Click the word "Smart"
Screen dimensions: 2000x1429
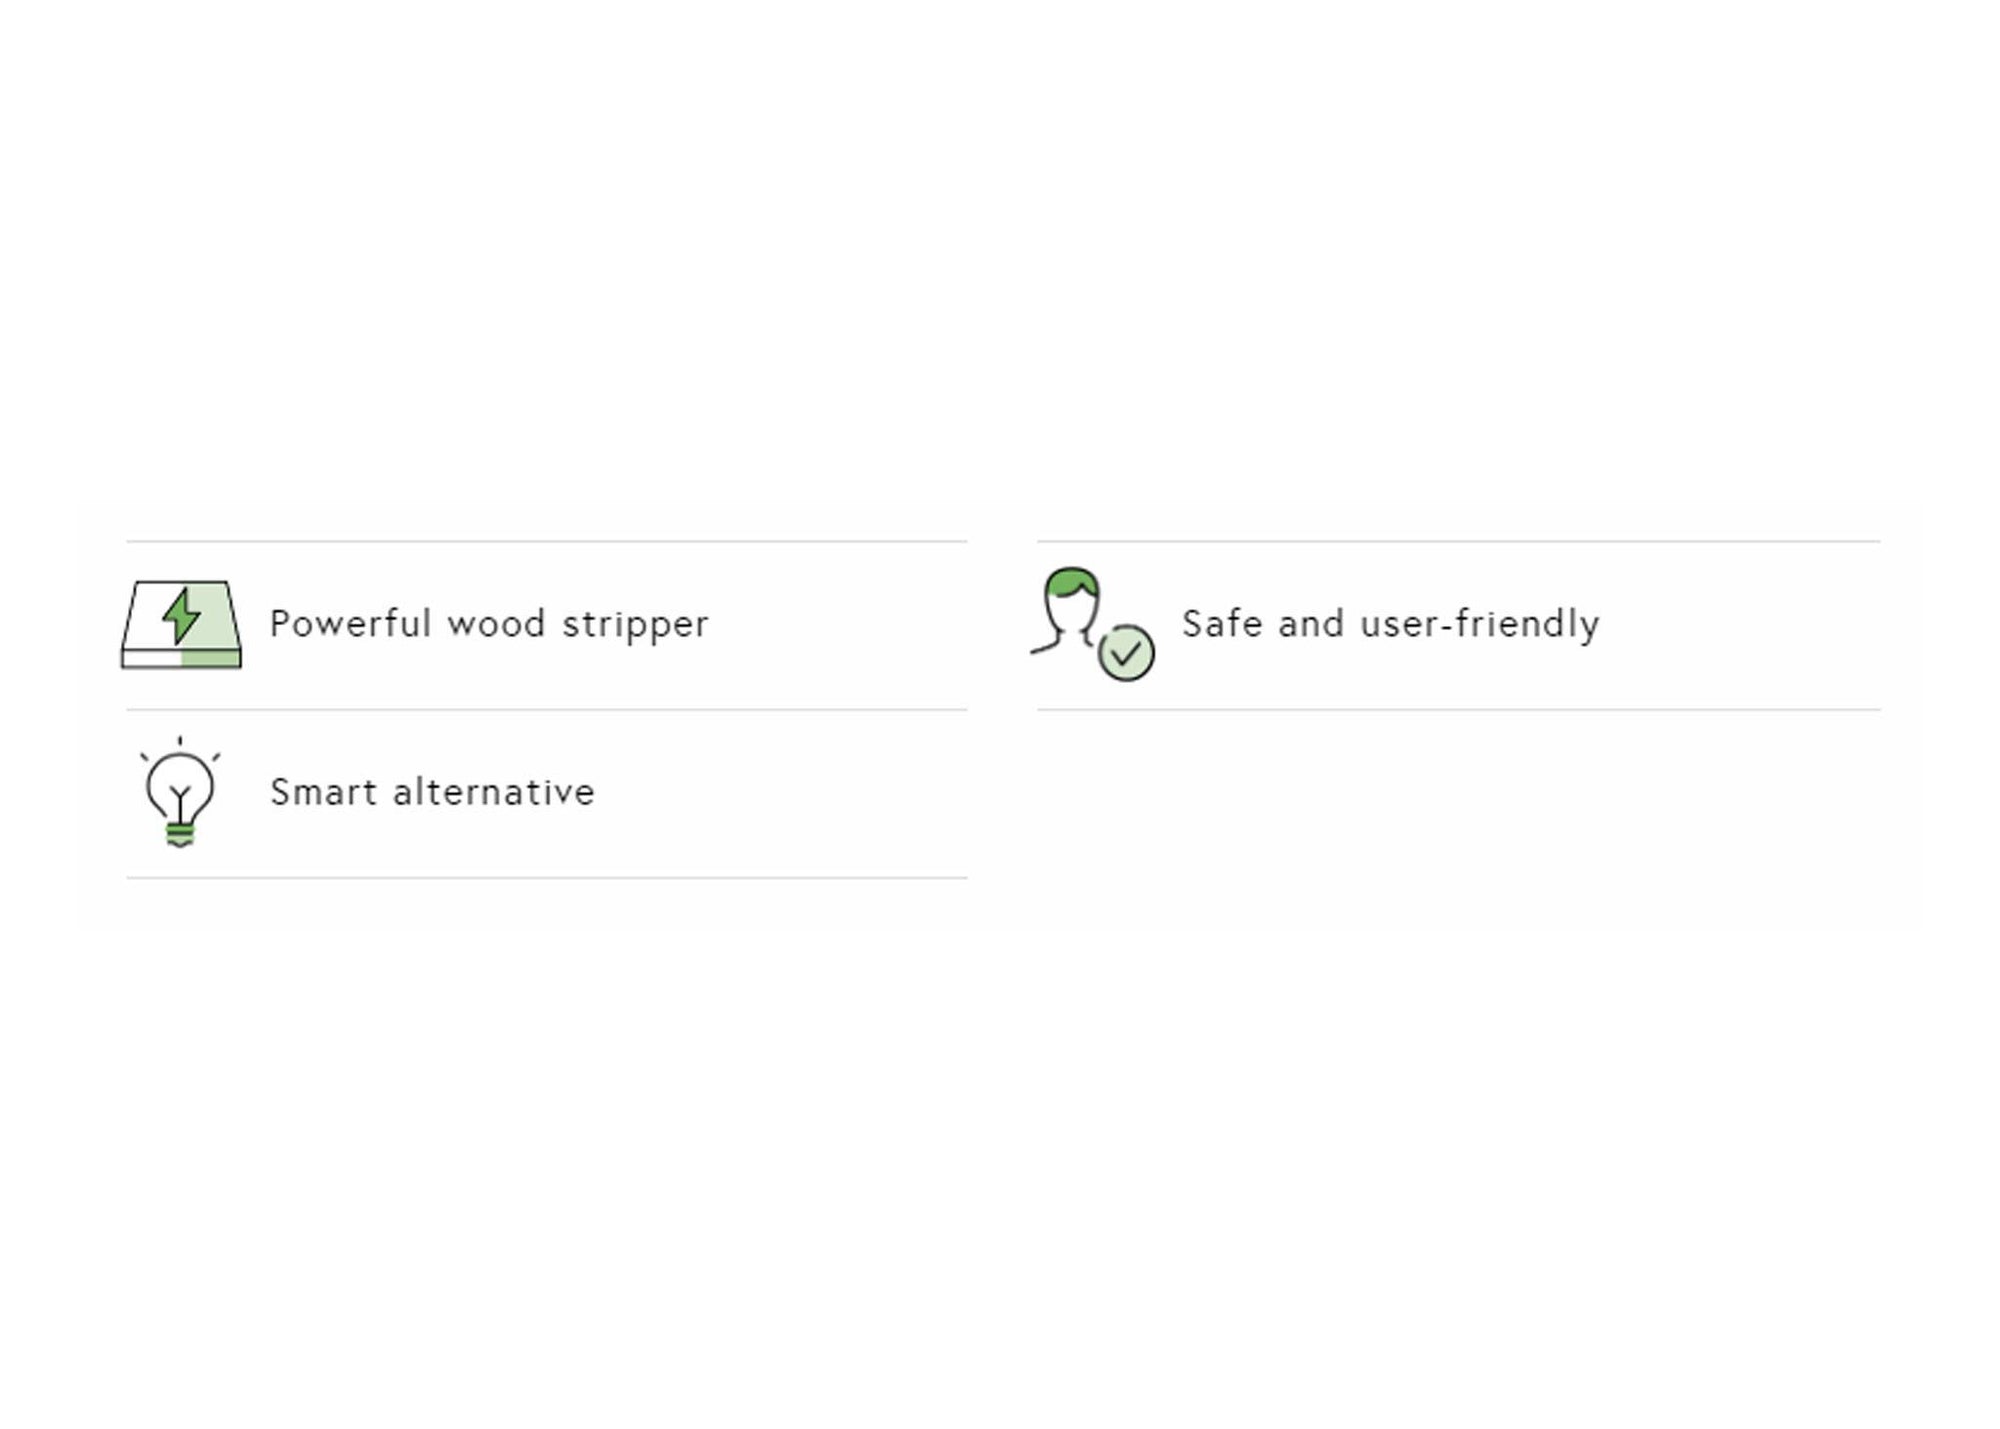pyautogui.click(x=323, y=792)
